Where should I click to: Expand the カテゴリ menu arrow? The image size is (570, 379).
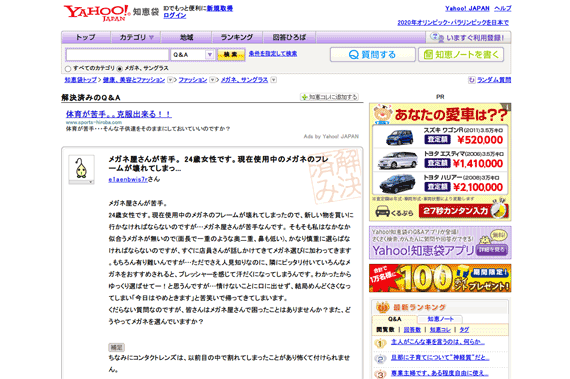(152, 37)
